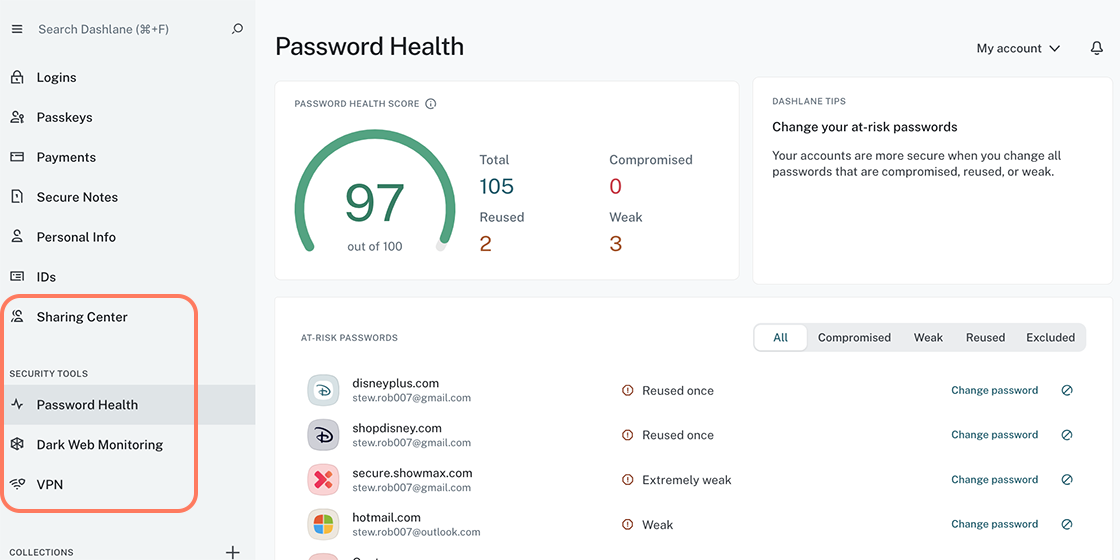Click the Logins lock icon in the sidebar

[17, 77]
